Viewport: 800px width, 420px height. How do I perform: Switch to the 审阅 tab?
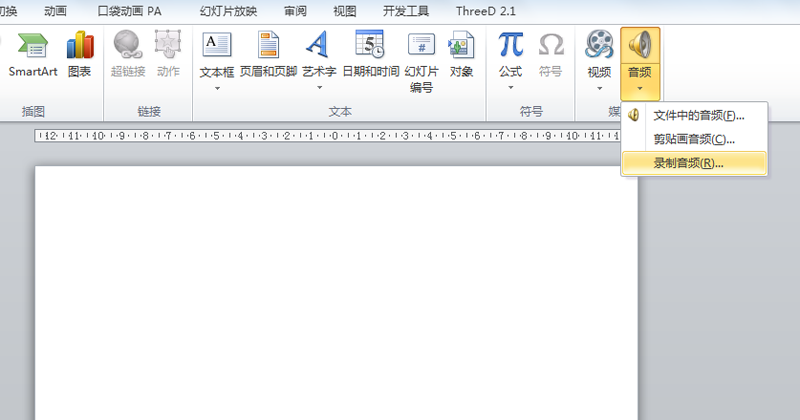[295, 11]
